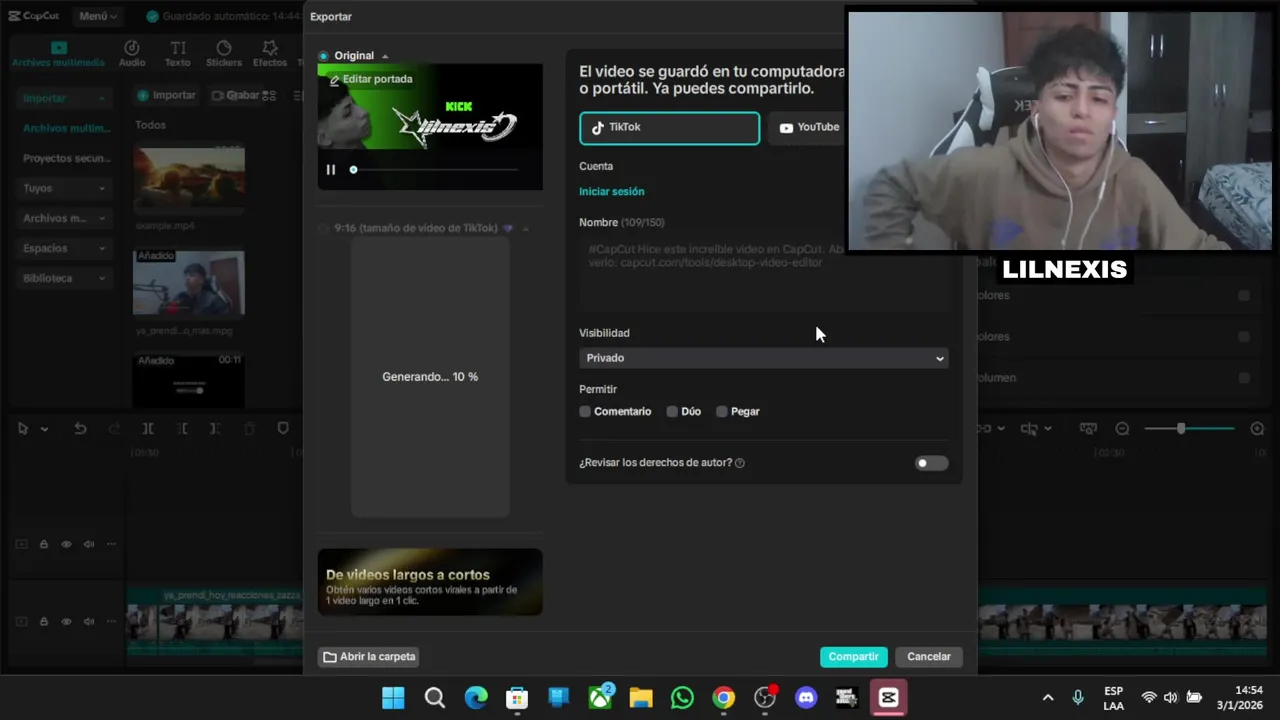Click the delete left trim icon
This screenshot has height=720, width=1280.
tap(182, 429)
